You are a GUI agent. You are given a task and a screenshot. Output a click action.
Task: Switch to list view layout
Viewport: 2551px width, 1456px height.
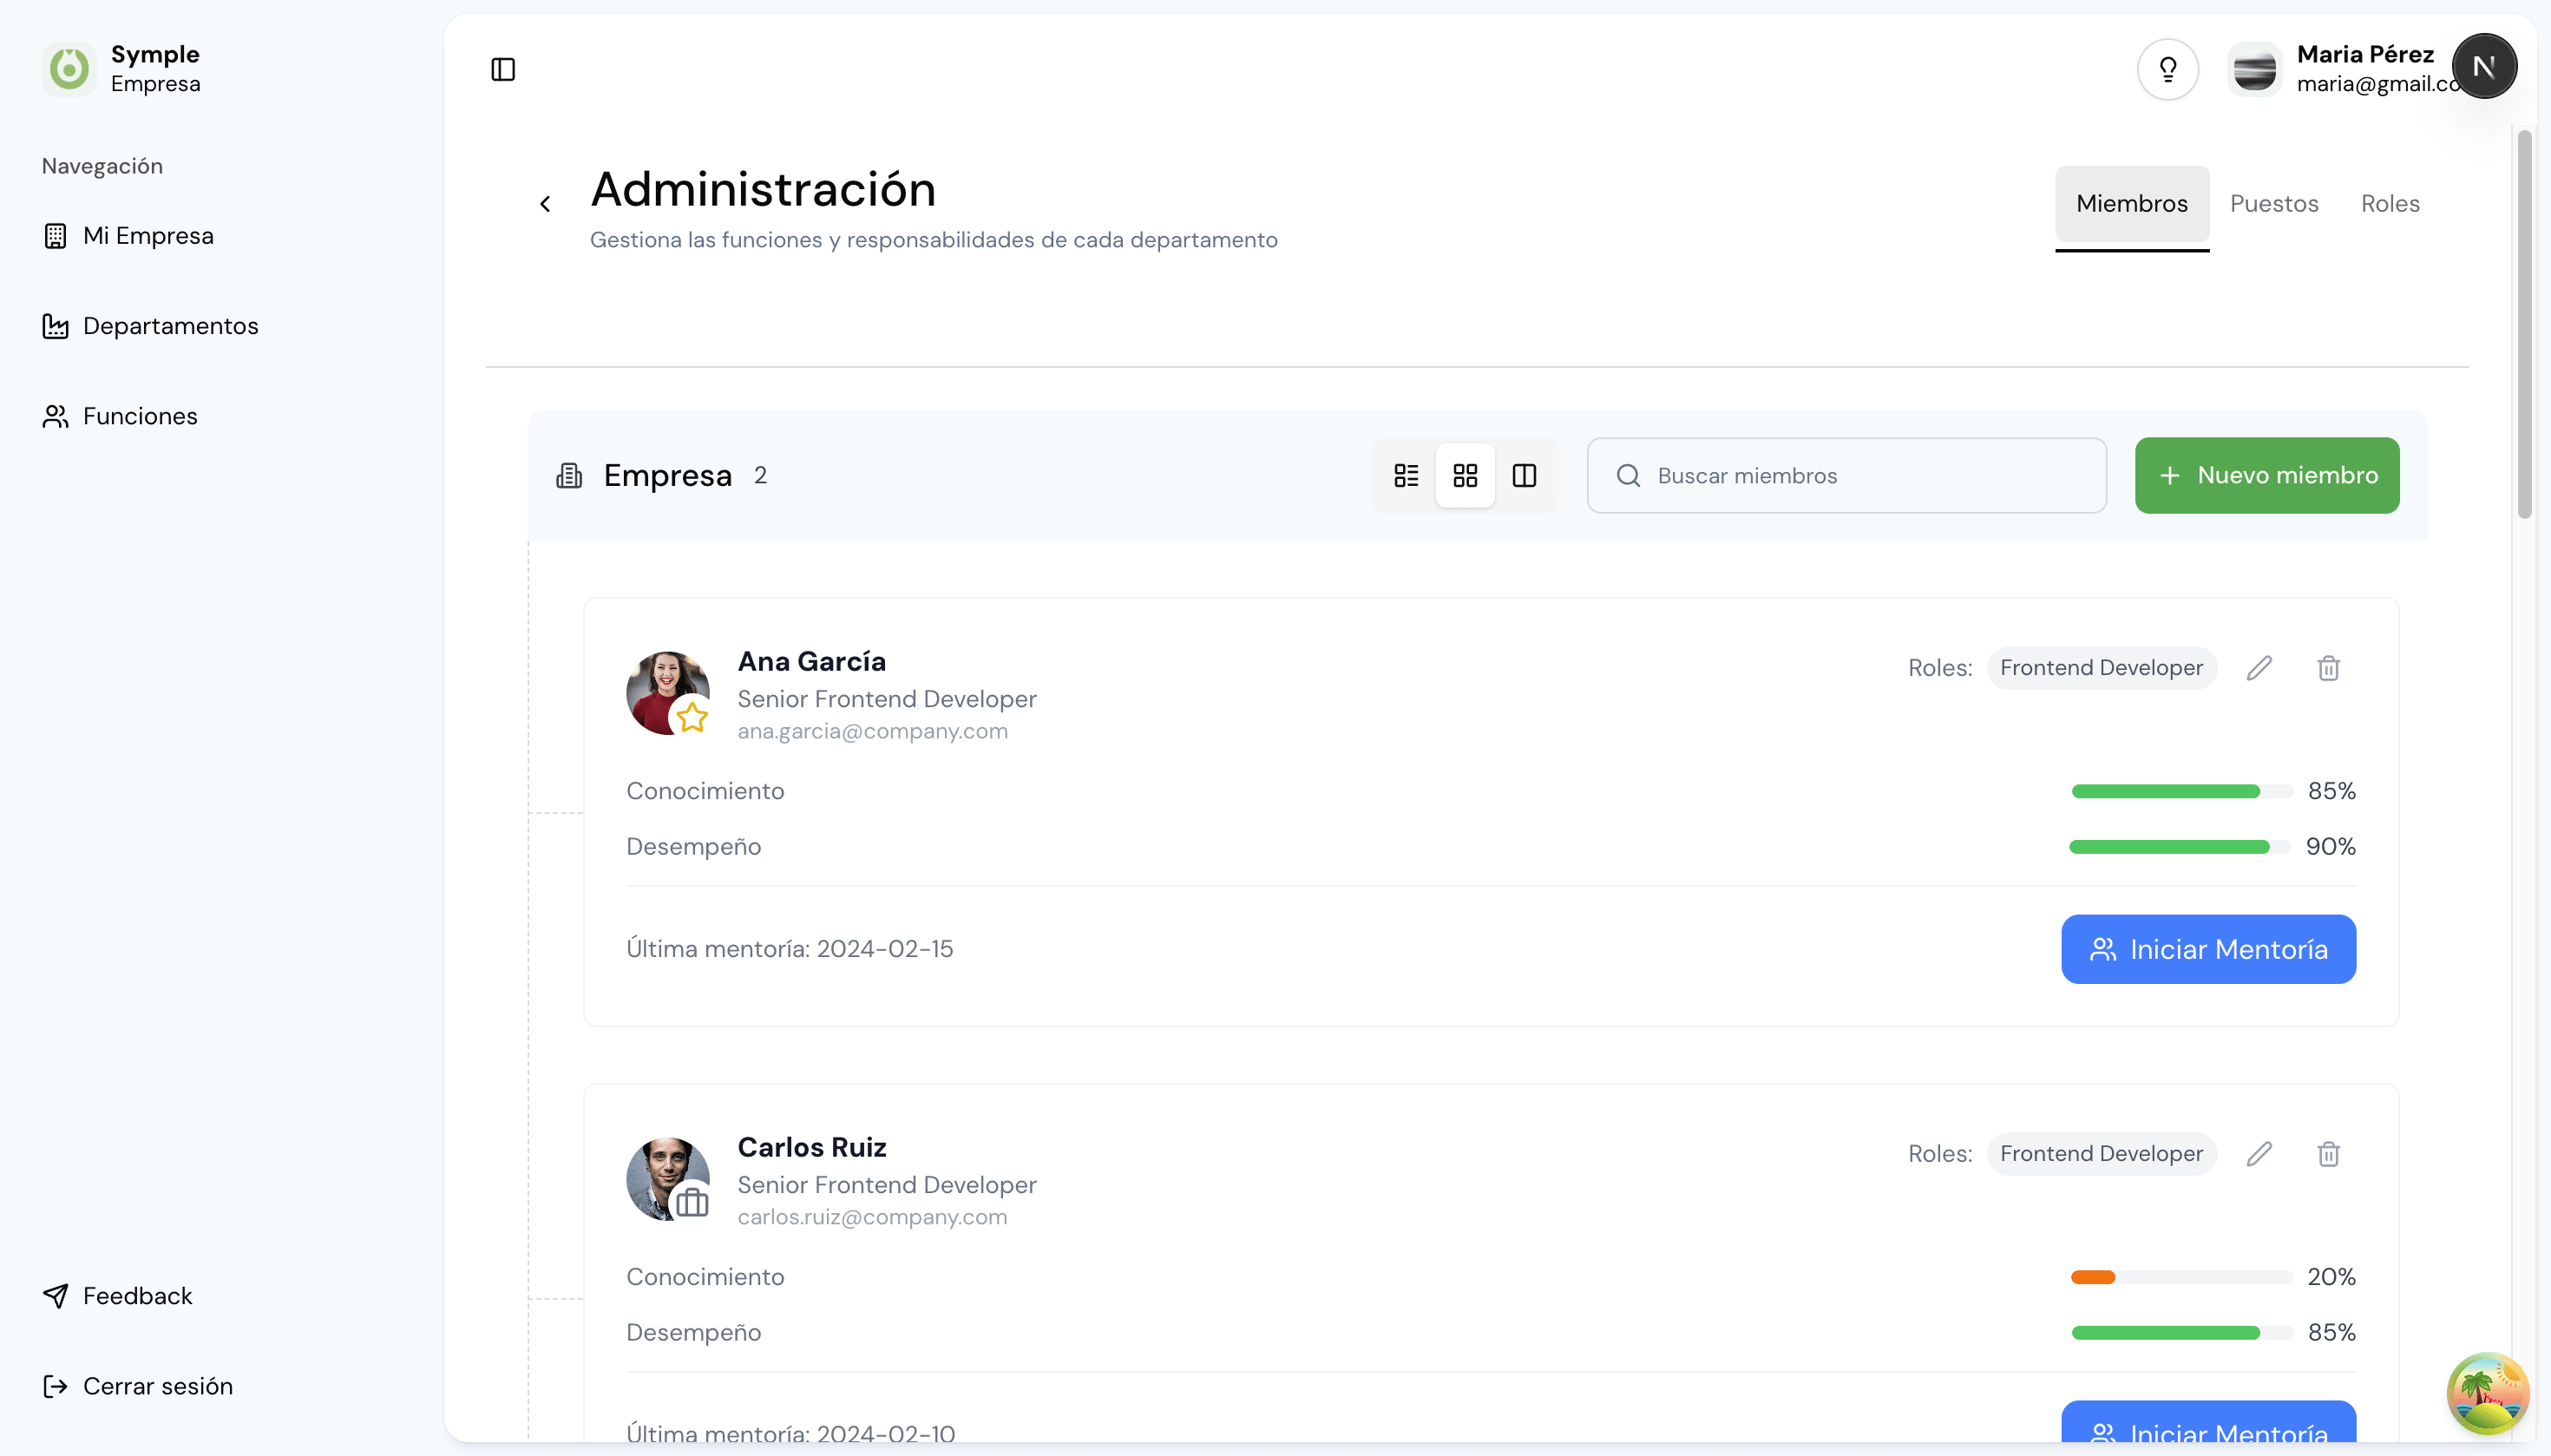tap(1406, 475)
